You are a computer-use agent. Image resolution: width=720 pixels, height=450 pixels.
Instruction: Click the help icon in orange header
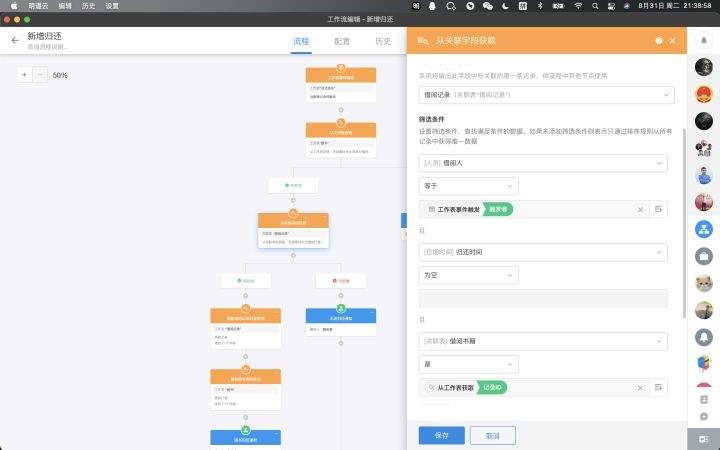(658, 41)
